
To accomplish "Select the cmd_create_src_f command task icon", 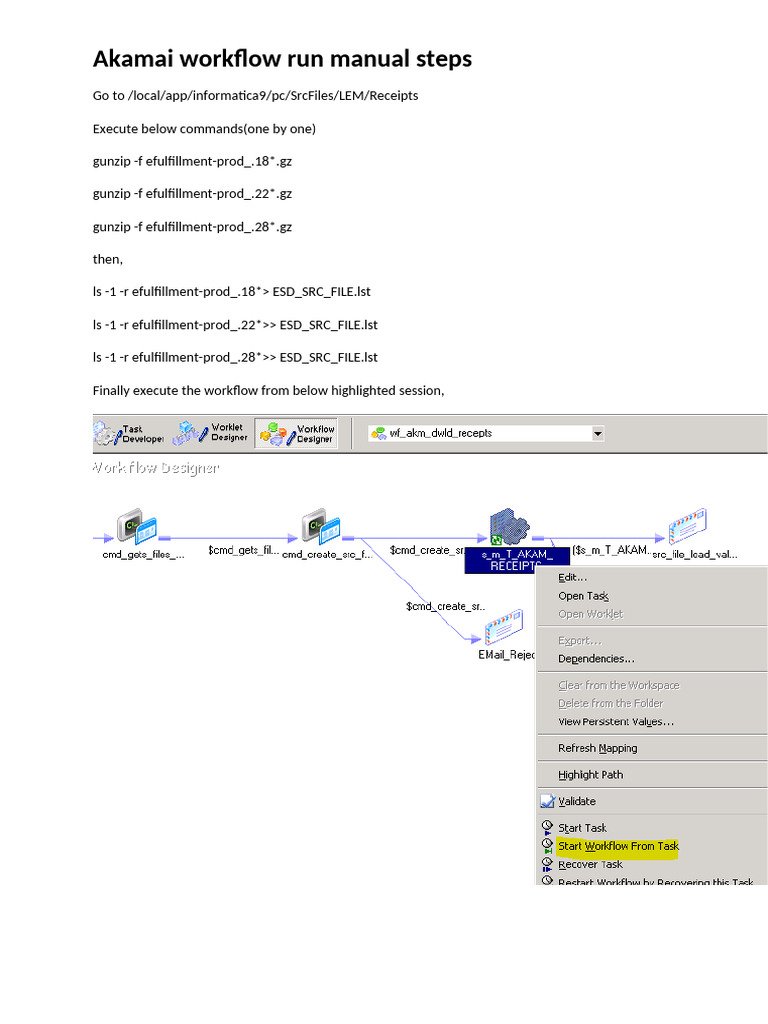I will point(321,527).
